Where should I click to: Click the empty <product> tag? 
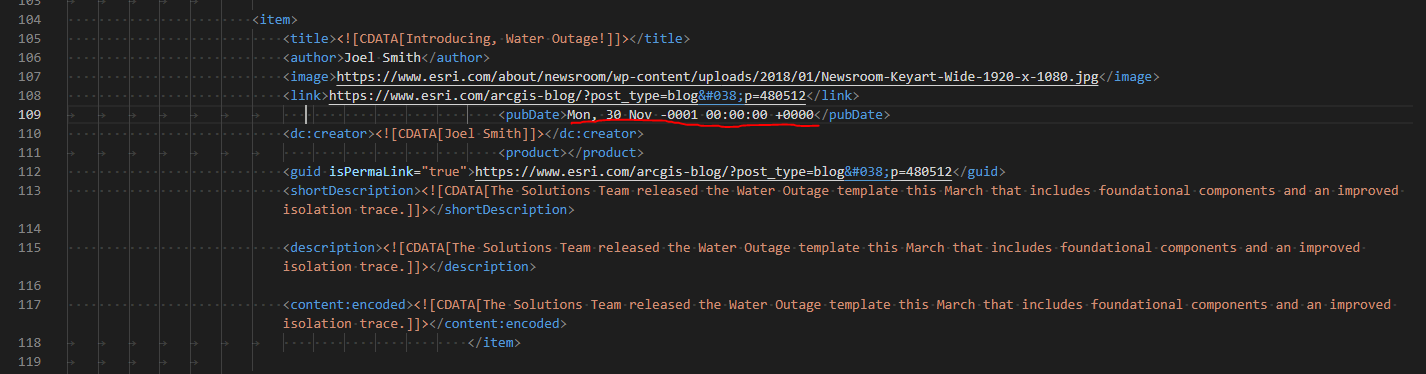[532, 152]
